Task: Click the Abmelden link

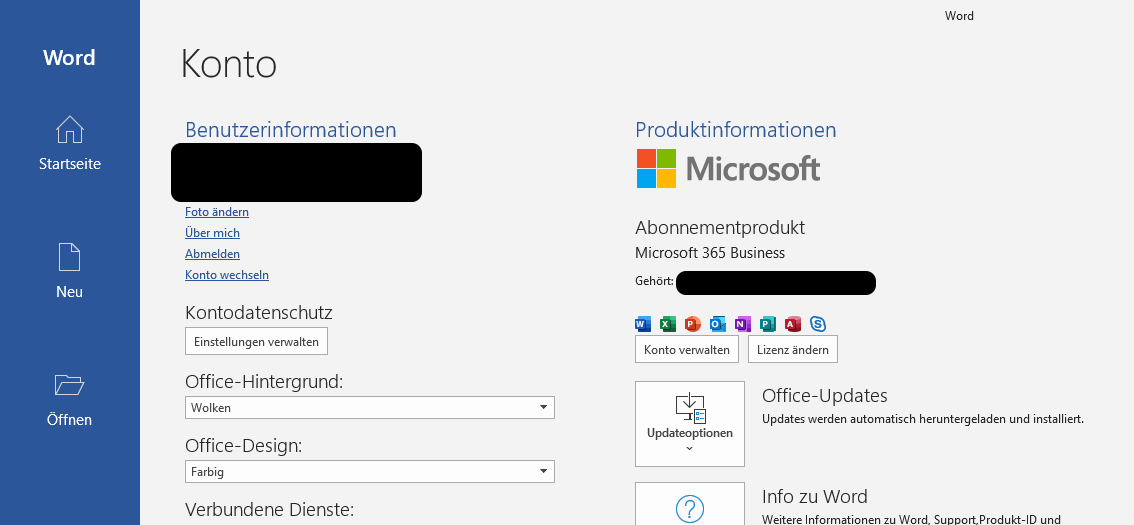Action: point(212,254)
